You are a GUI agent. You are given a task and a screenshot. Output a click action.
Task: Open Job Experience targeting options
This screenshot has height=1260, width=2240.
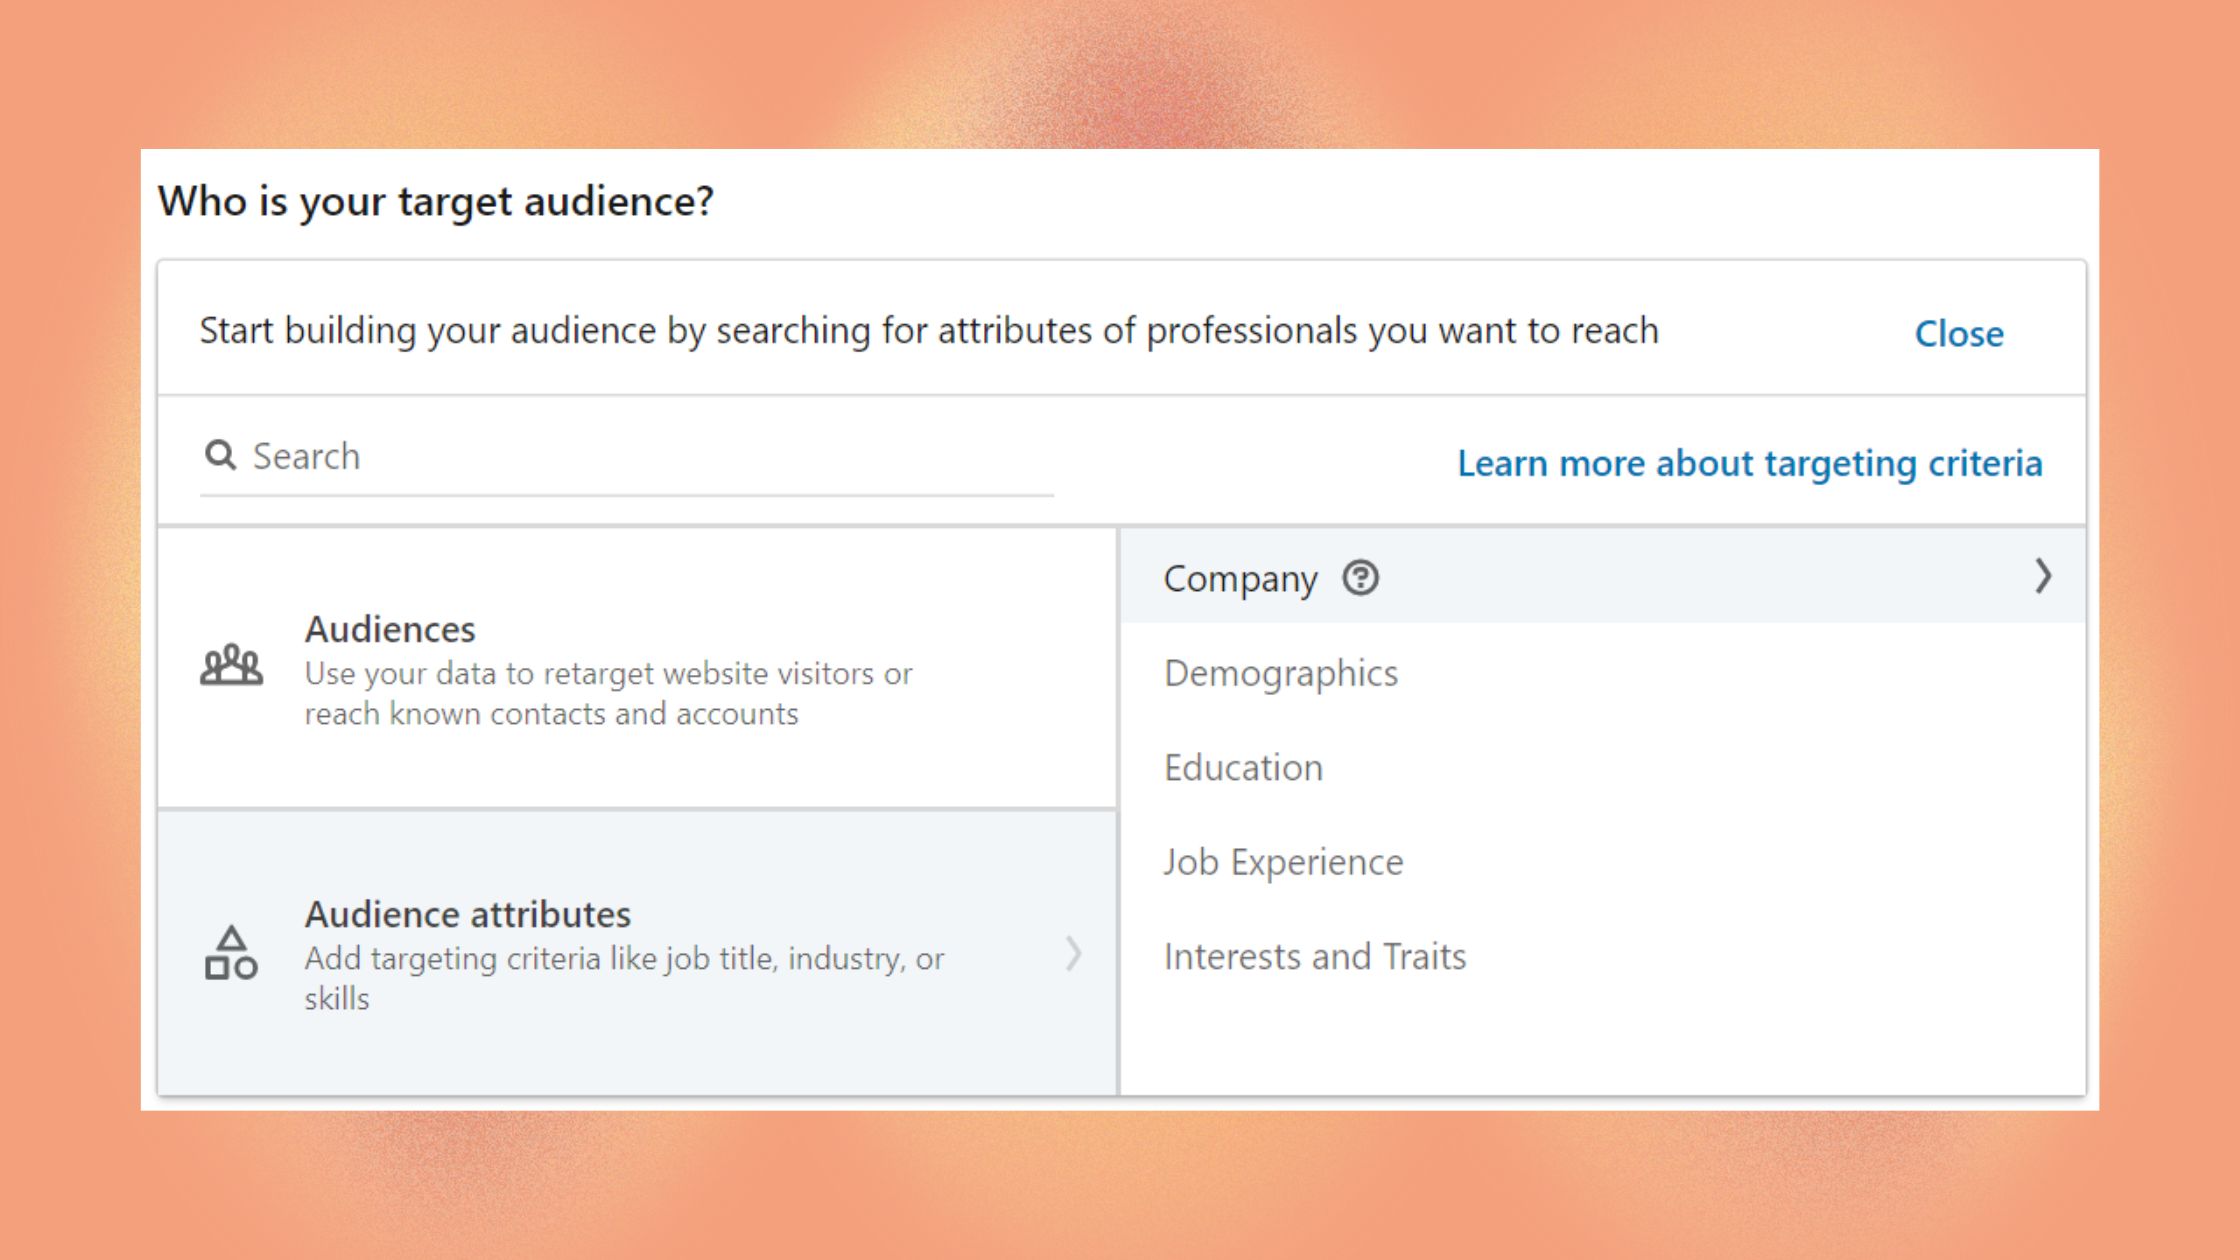(x=1283, y=861)
